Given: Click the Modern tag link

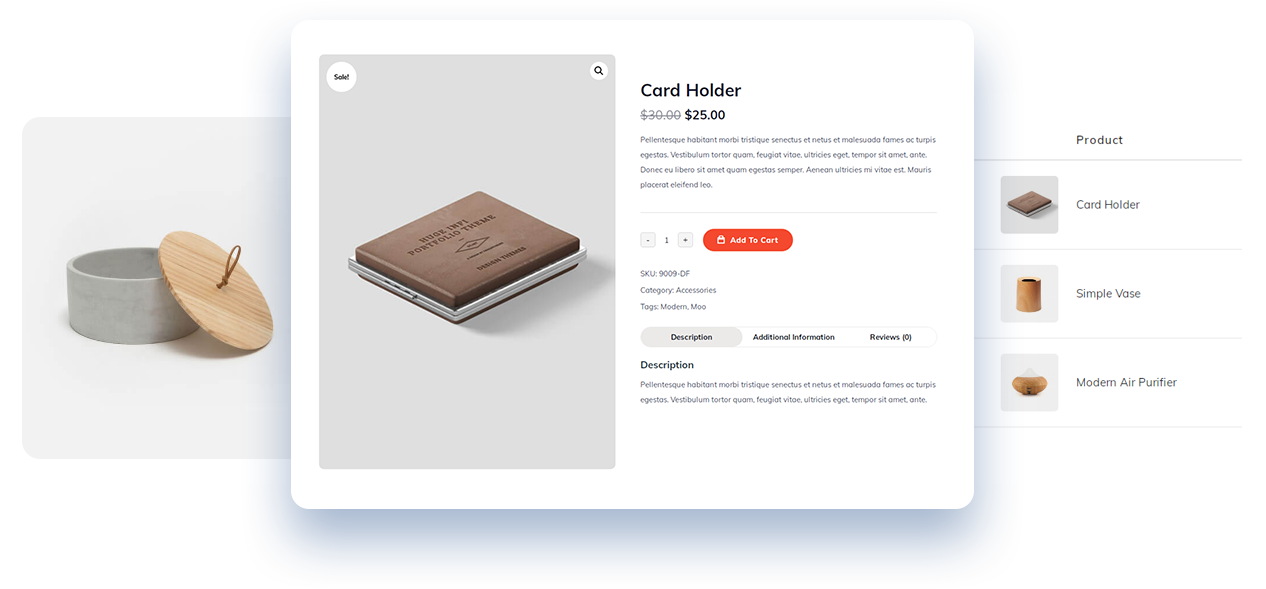Looking at the screenshot, I should tap(673, 307).
